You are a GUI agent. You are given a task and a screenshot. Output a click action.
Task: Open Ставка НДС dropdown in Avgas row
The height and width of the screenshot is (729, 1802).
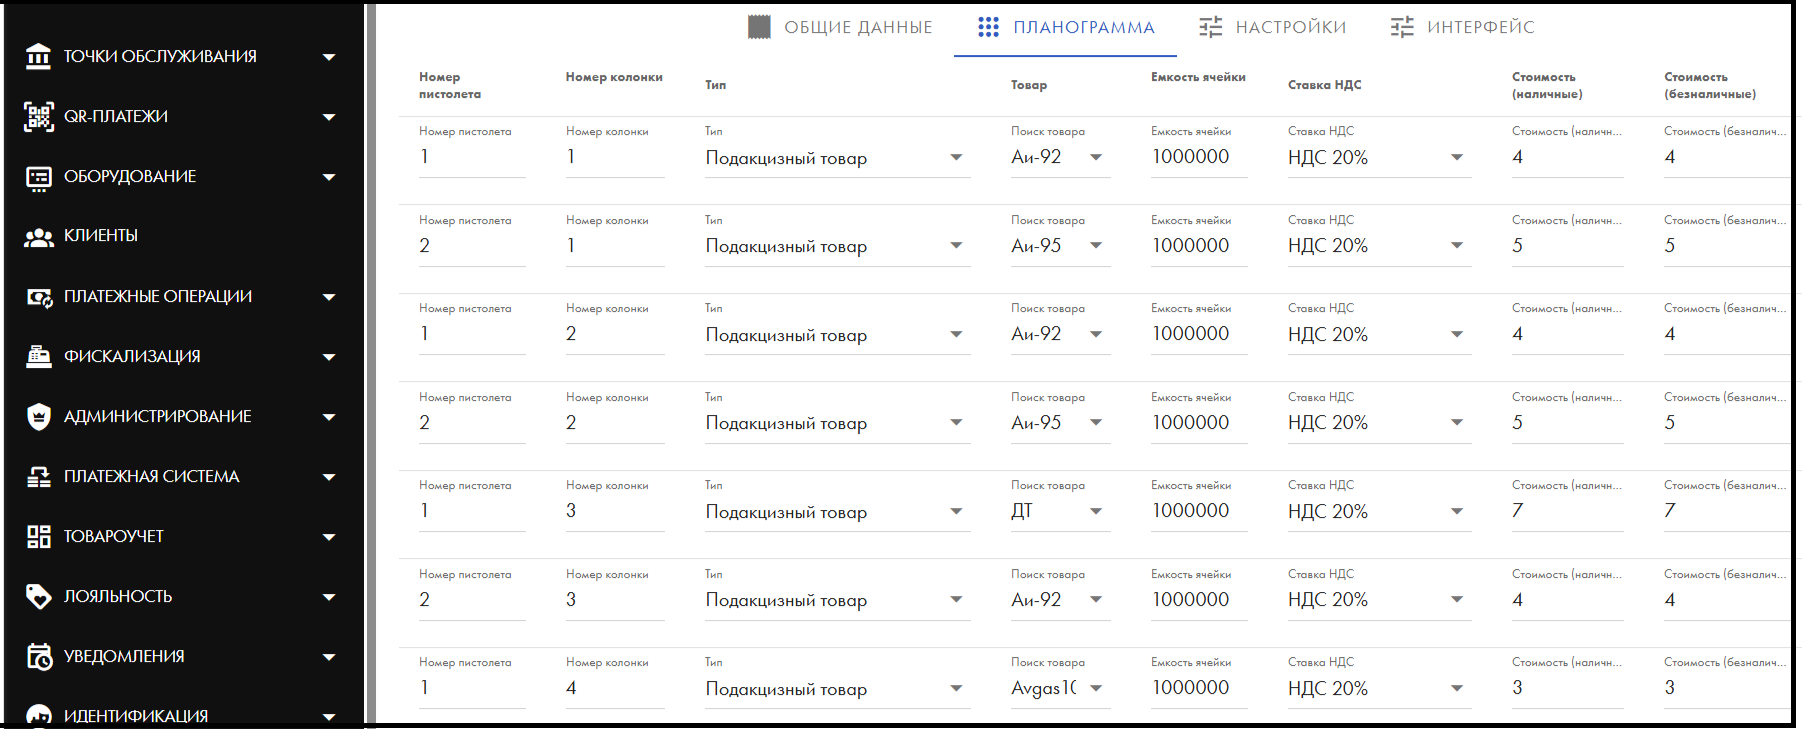tap(1379, 688)
